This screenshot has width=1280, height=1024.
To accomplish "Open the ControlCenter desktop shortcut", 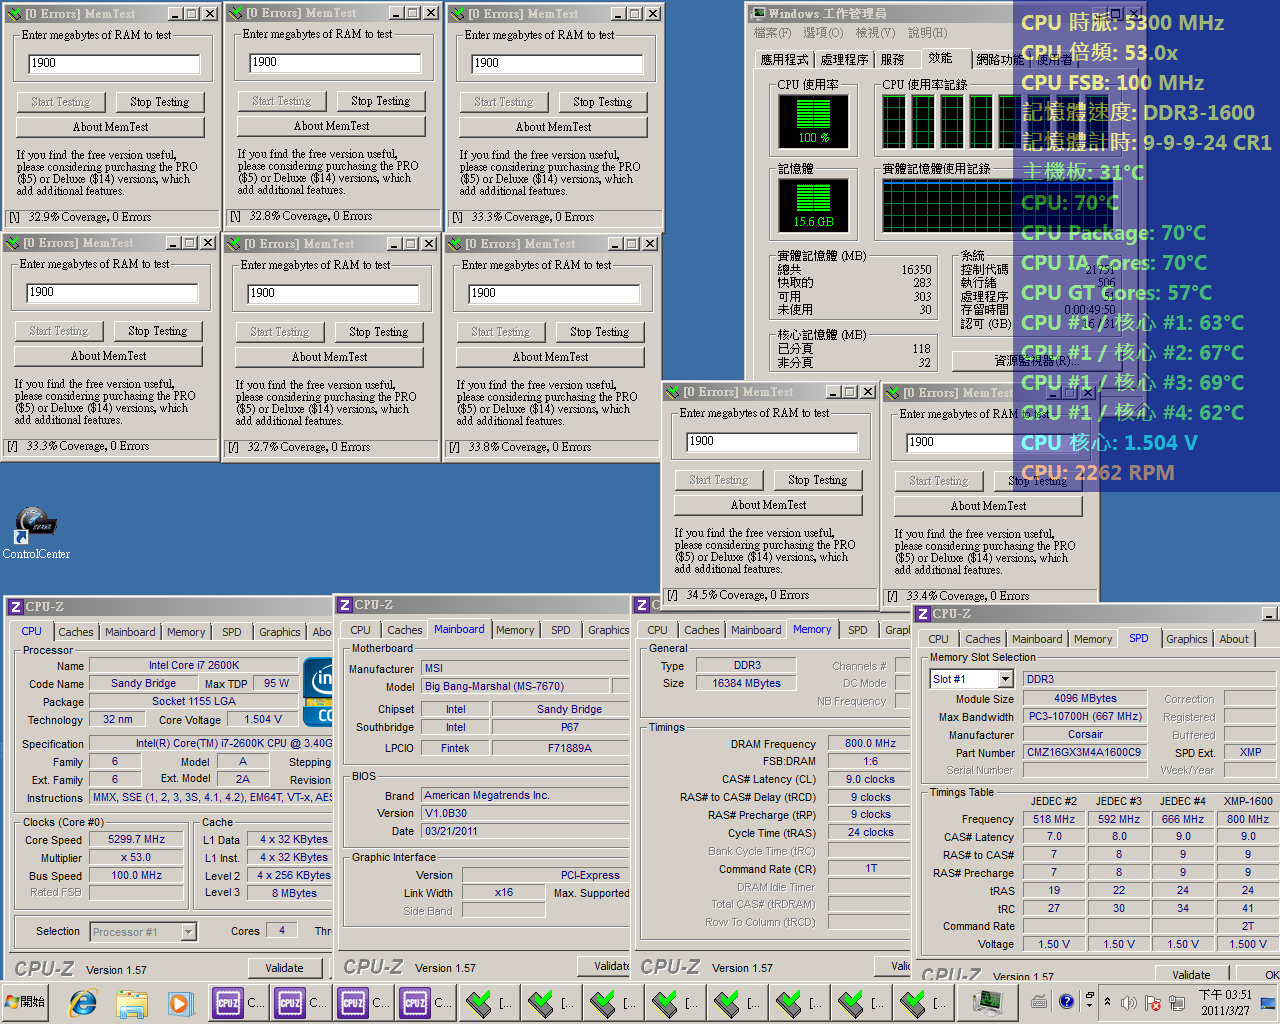I will coord(35,532).
